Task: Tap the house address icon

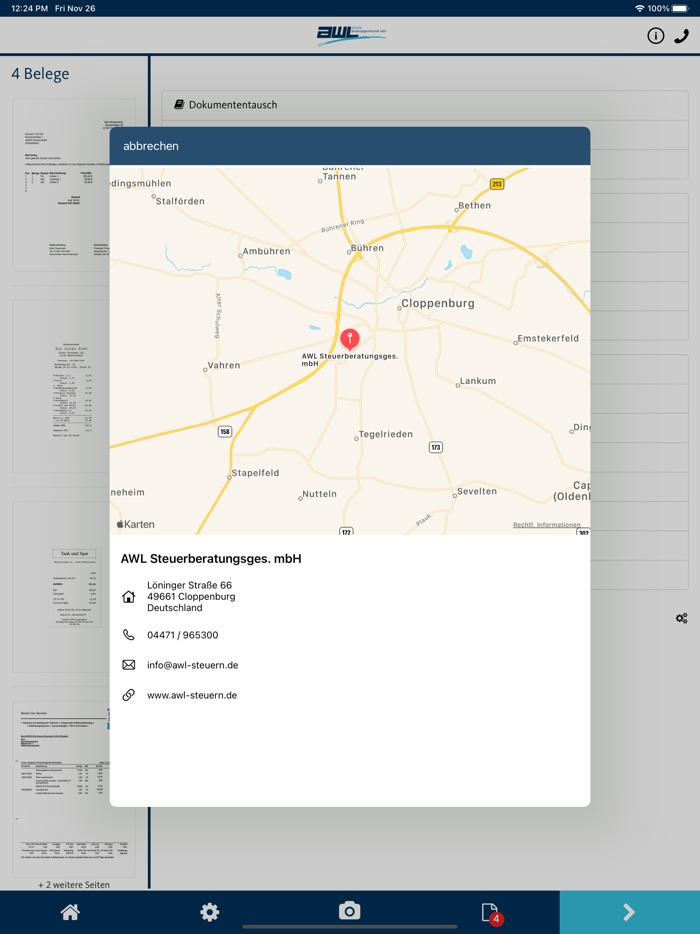Action: click(129, 596)
